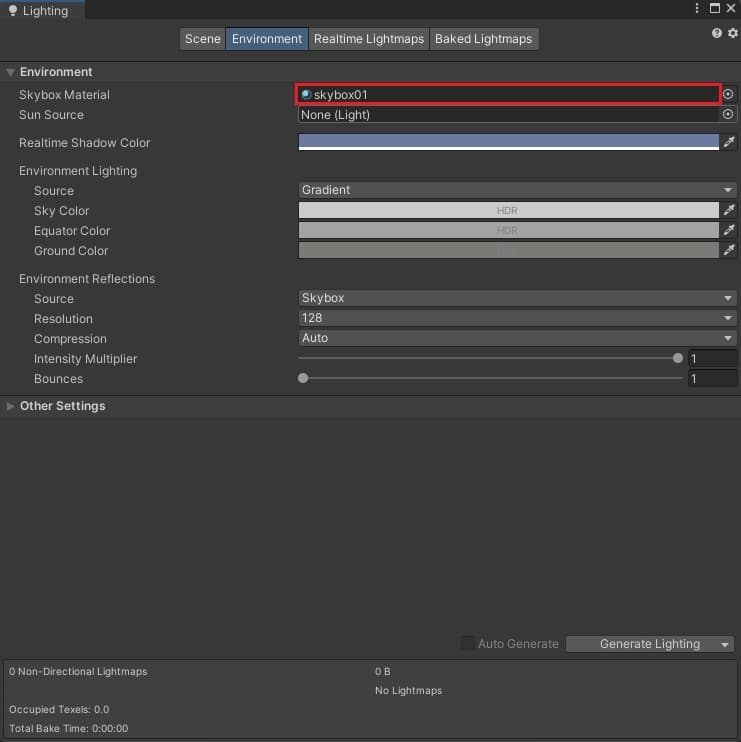
Task: Open the Sun Source object picker
Action: point(728,114)
